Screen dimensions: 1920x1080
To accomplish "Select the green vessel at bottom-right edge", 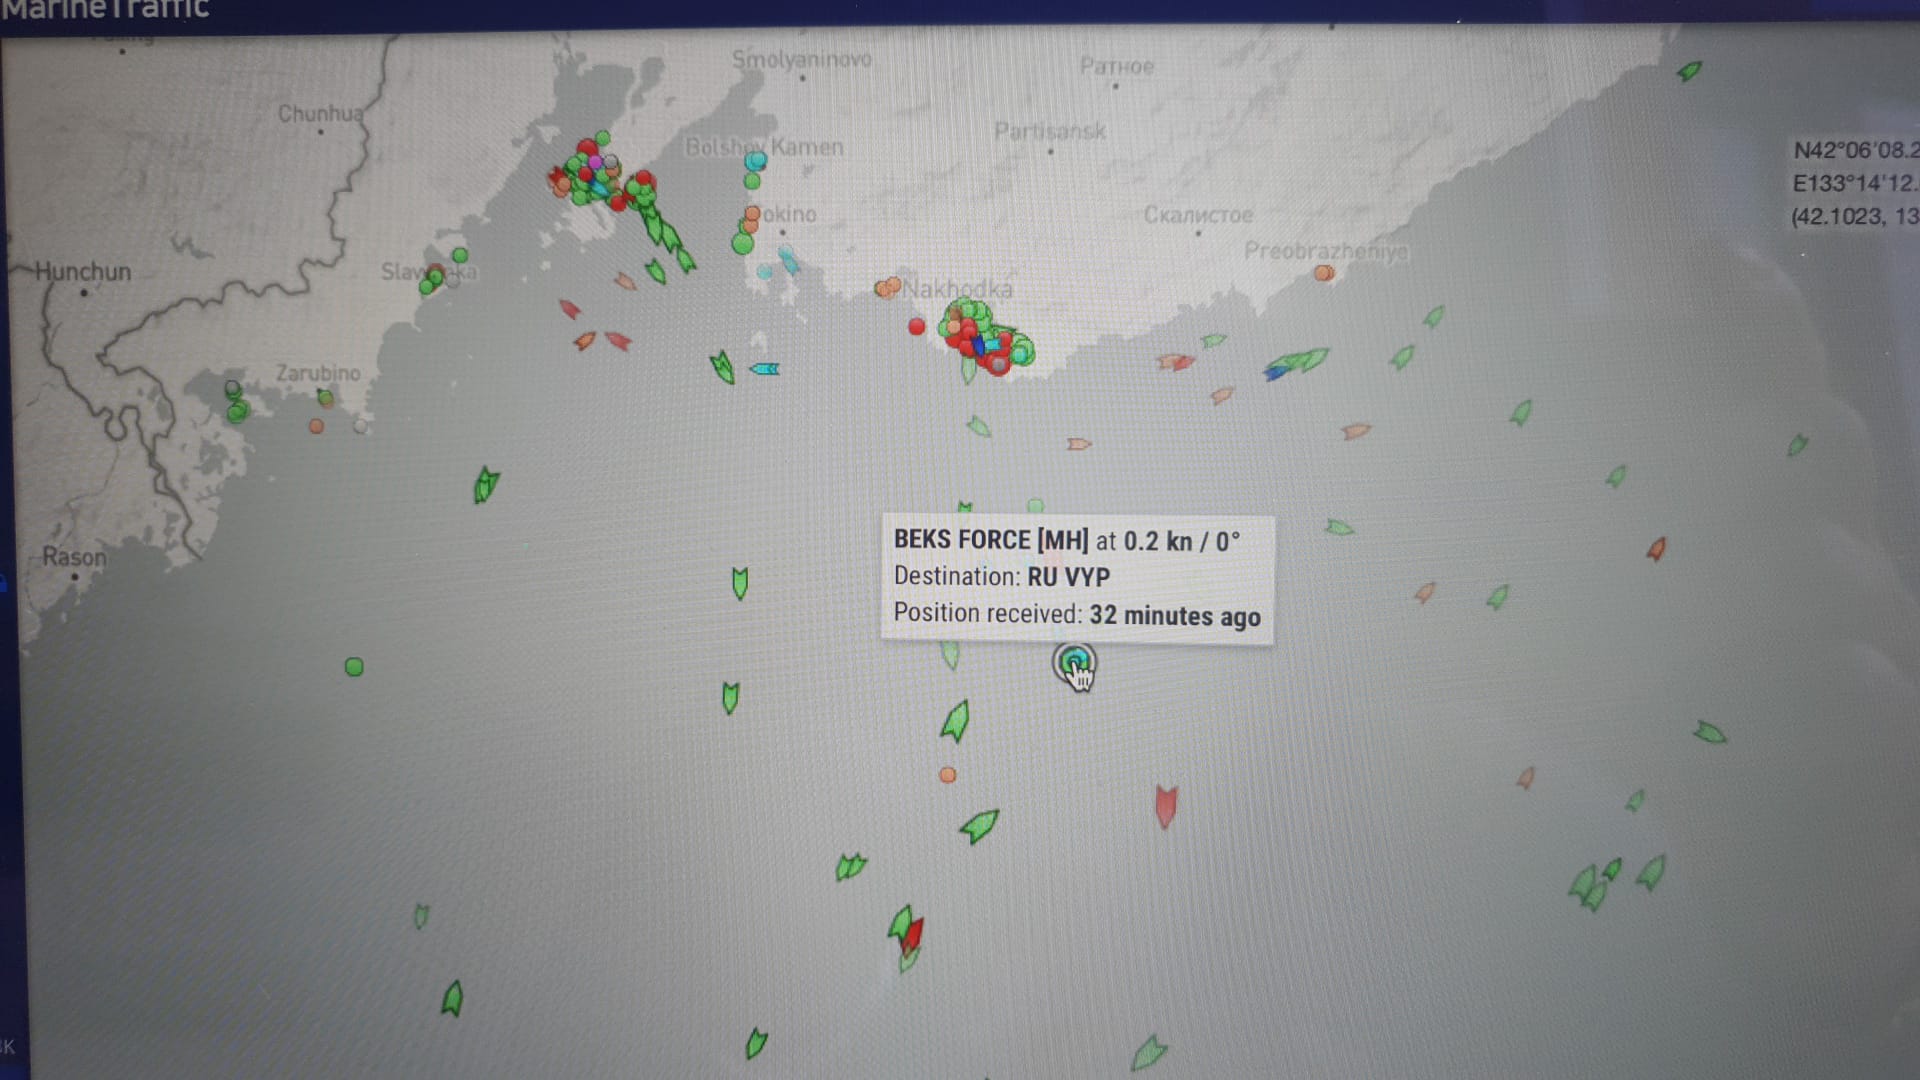I will point(1709,733).
